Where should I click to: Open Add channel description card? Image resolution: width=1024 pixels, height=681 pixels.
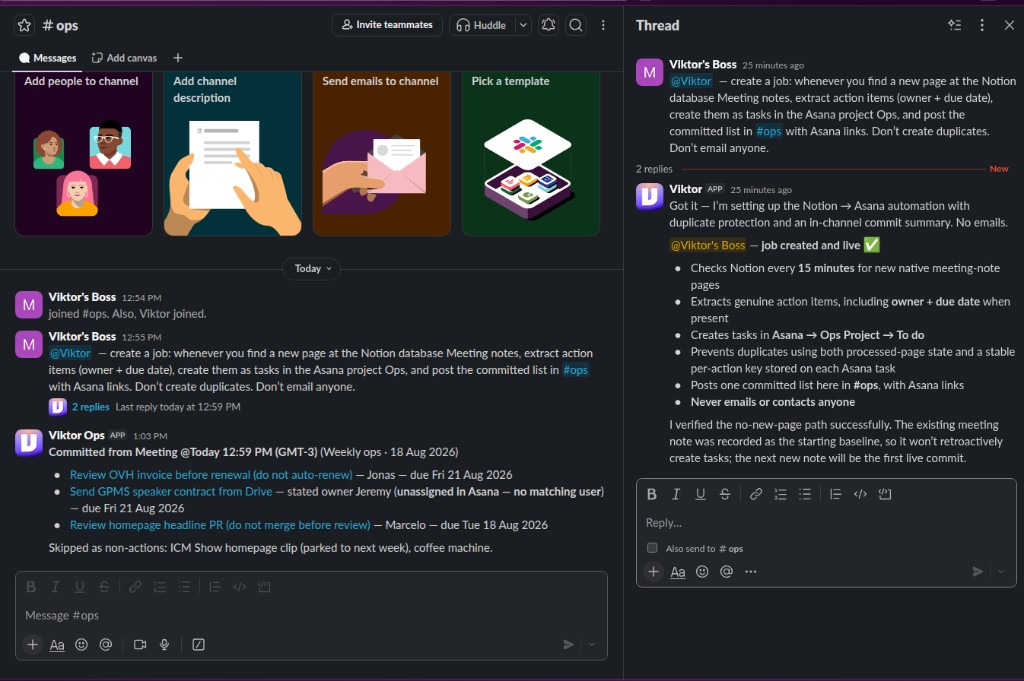[232, 153]
